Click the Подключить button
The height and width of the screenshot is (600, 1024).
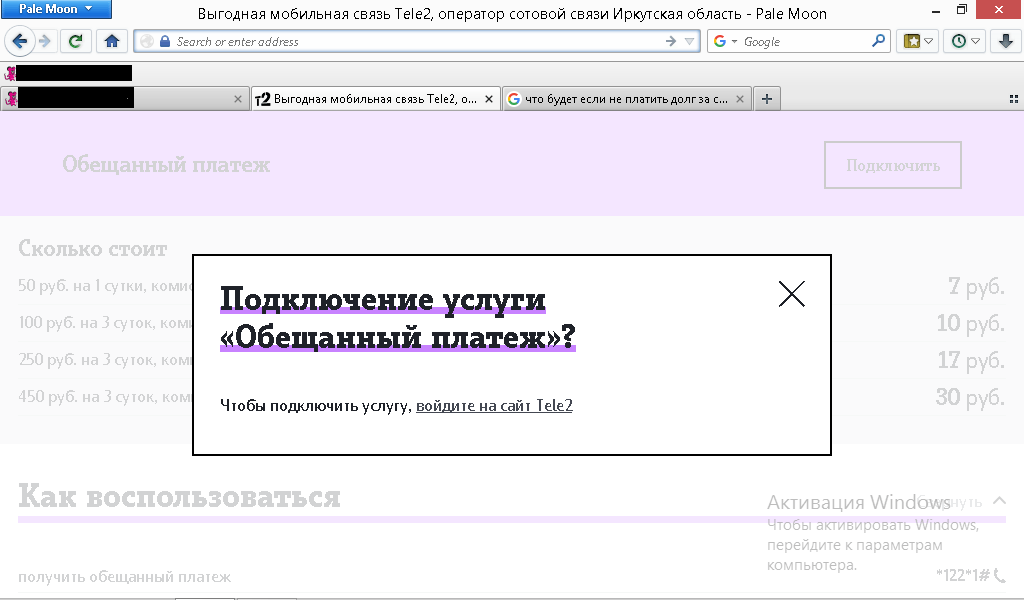tap(893, 165)
